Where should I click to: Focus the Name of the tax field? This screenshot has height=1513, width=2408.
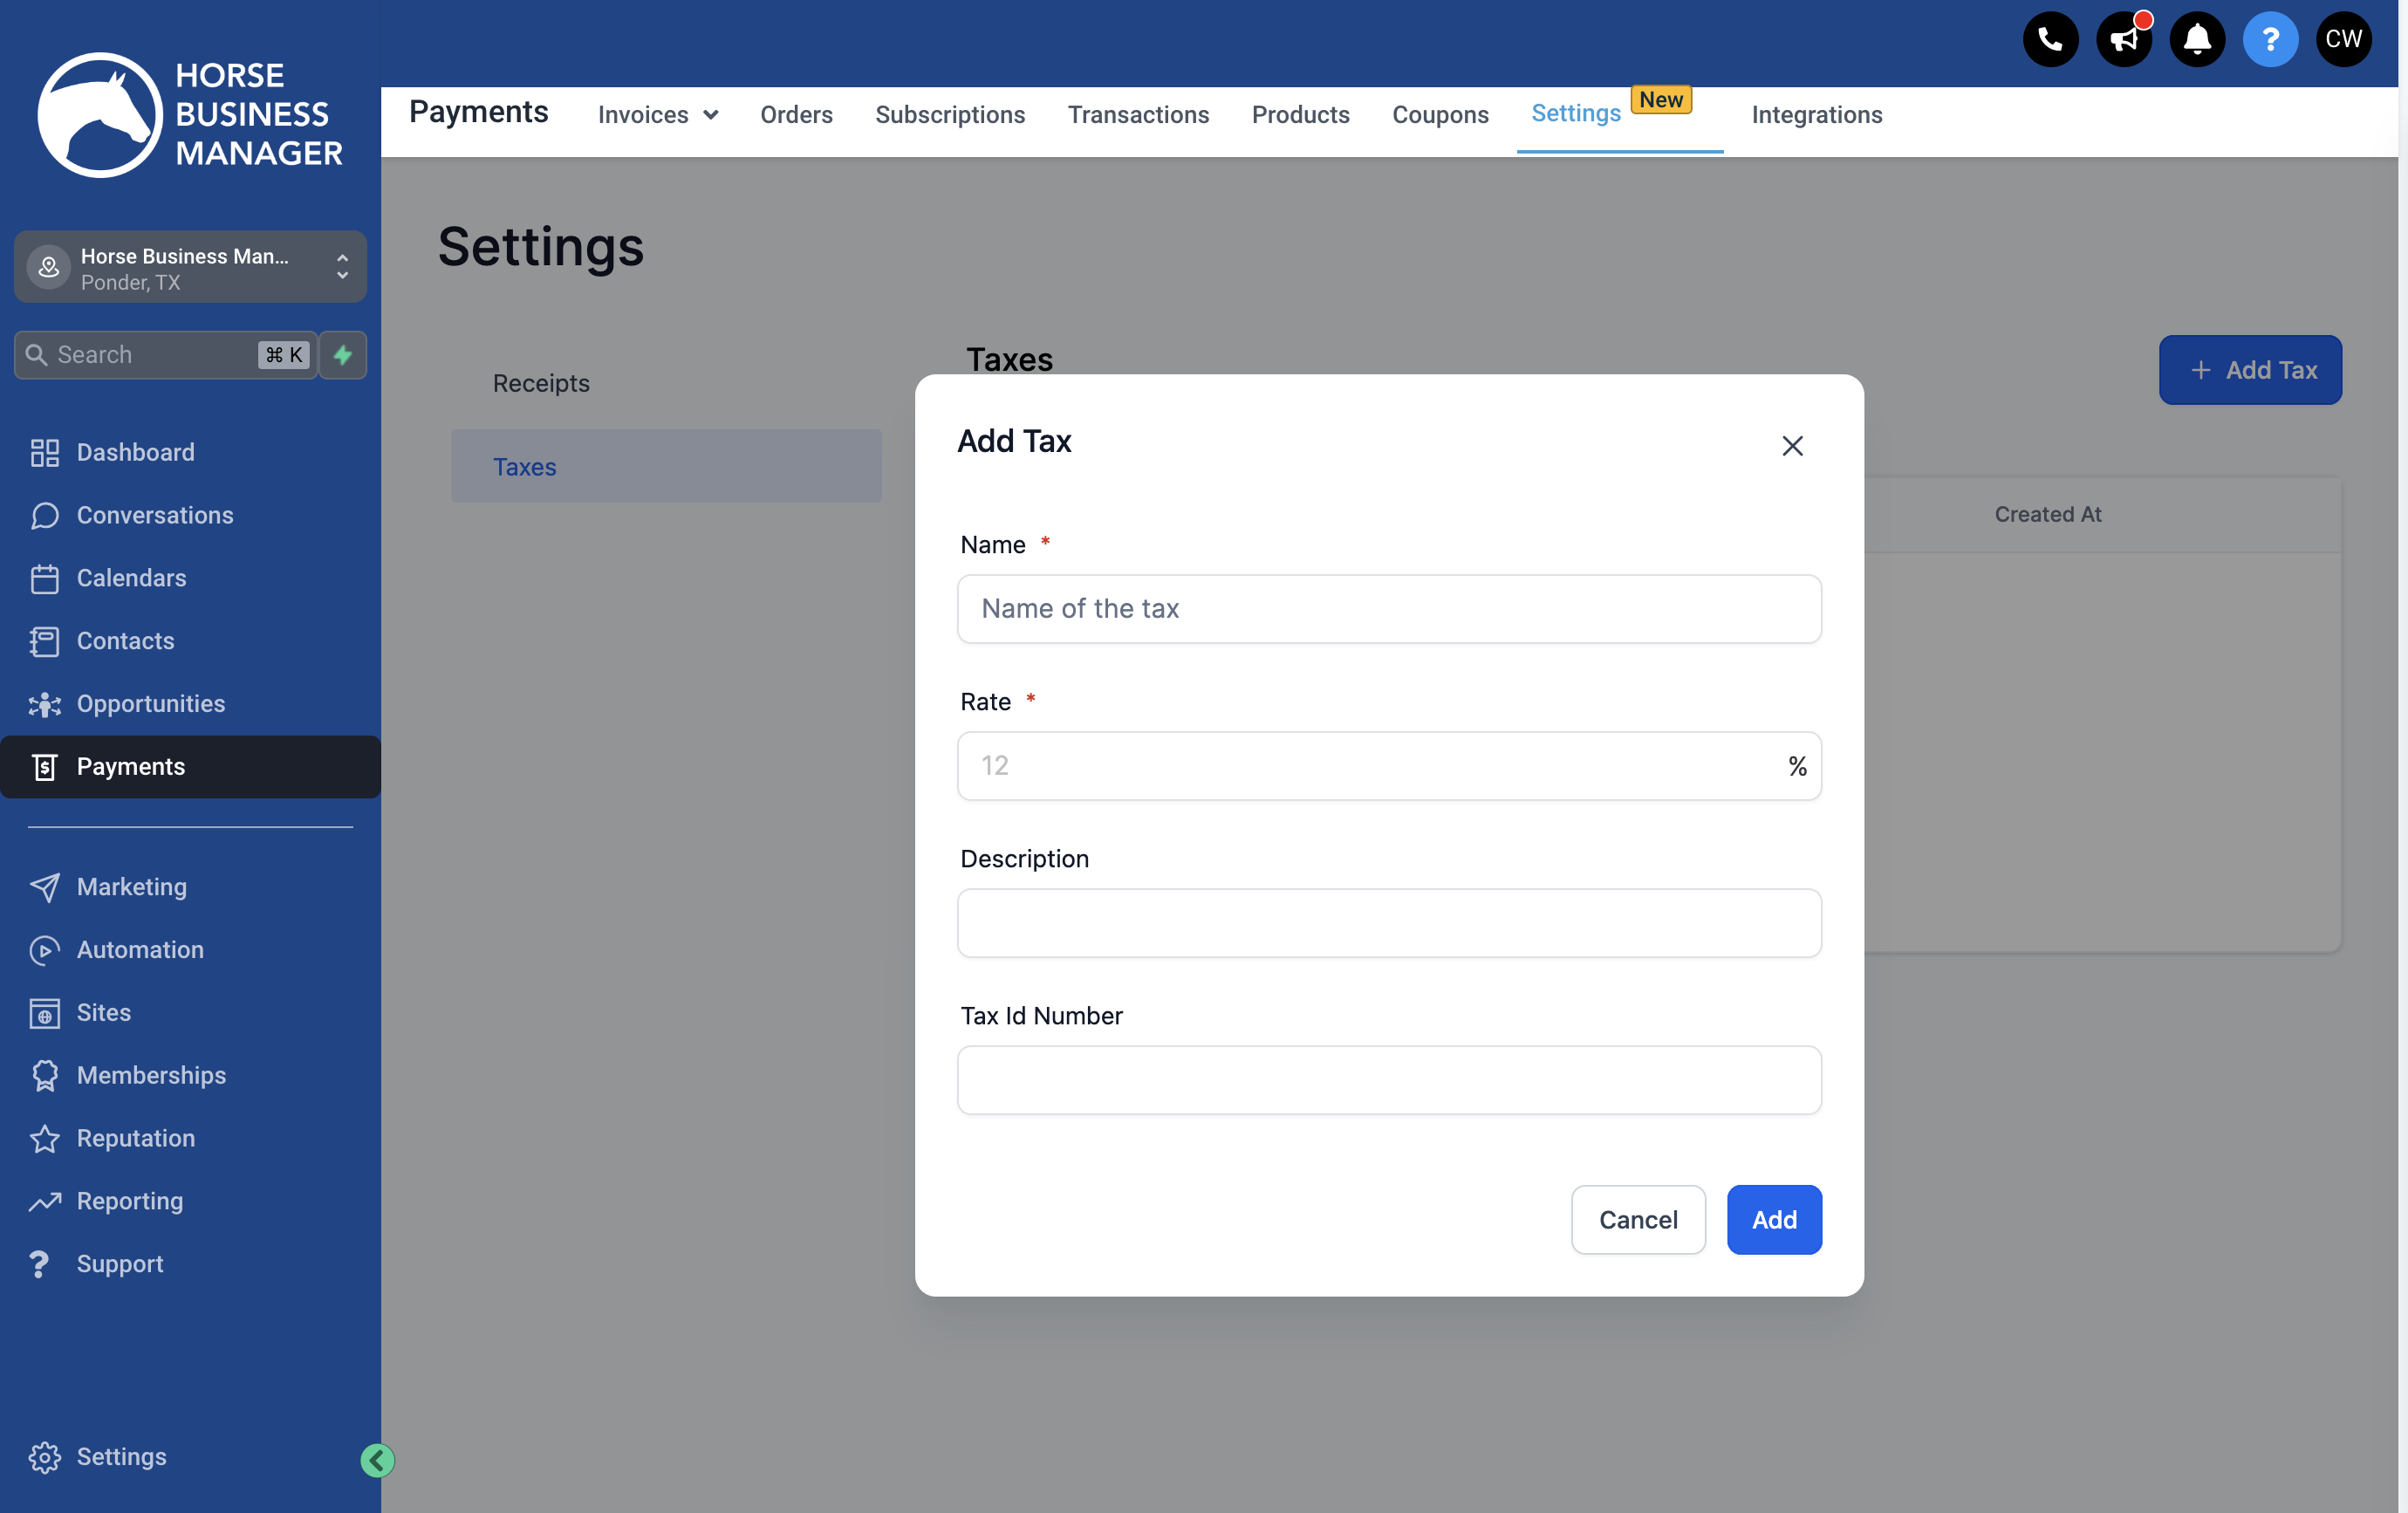(1389, 609)
